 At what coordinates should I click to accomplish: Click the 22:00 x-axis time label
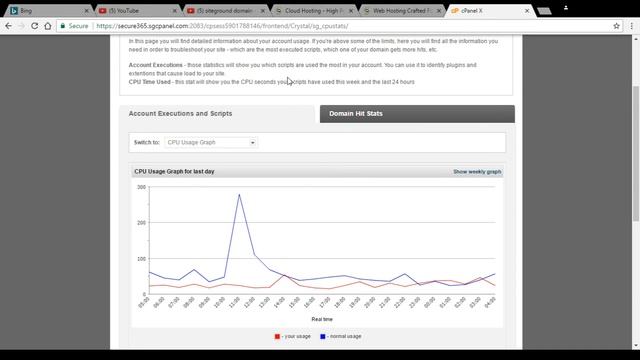tap(400, 302)
